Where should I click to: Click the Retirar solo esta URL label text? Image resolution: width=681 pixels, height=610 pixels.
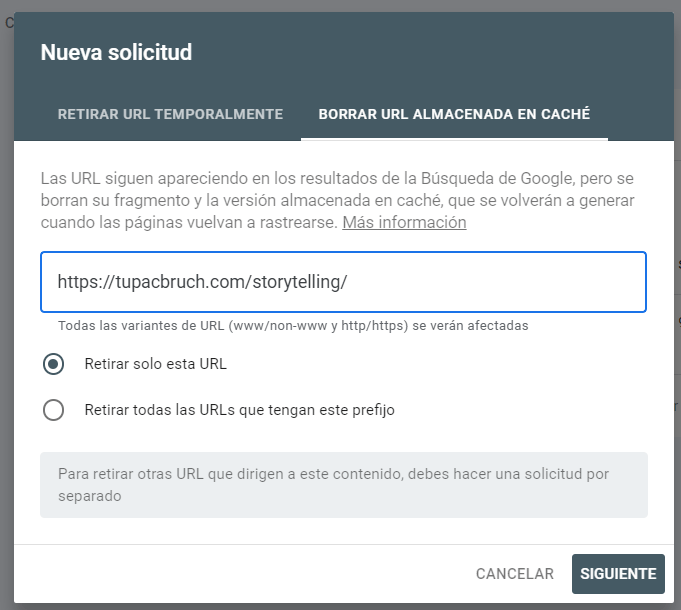pyautogui.click(x=155, y=364)
